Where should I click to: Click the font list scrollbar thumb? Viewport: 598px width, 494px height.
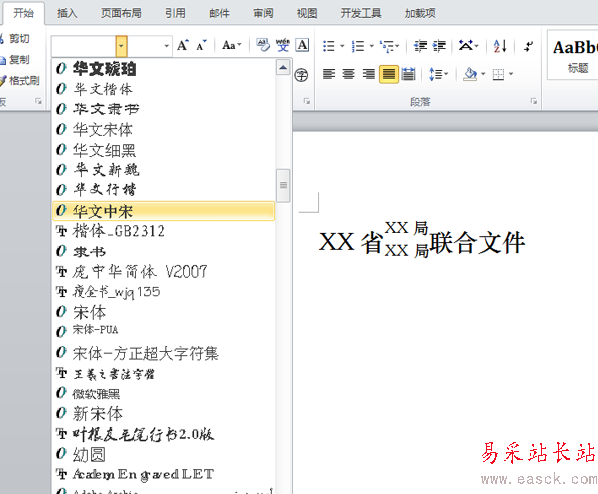[283, 185]
